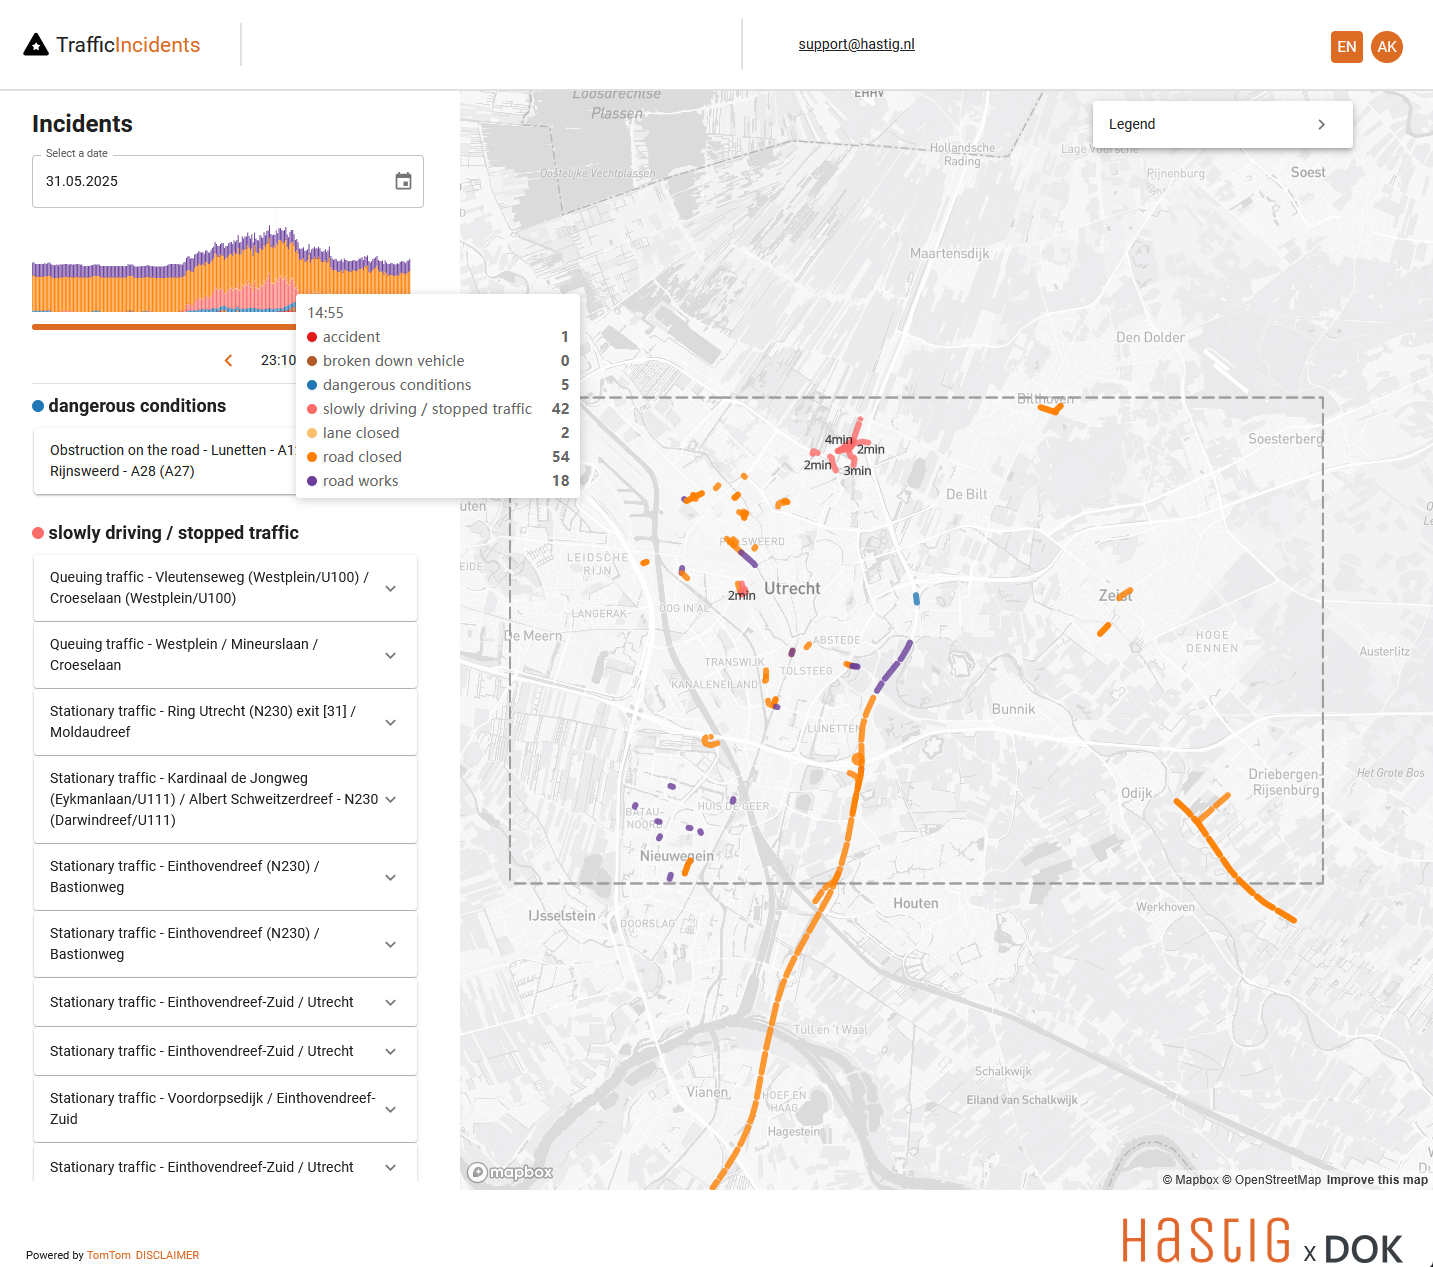
Task: Click the Mapbox logo on the map
Action: click(x=510, y=1173)
